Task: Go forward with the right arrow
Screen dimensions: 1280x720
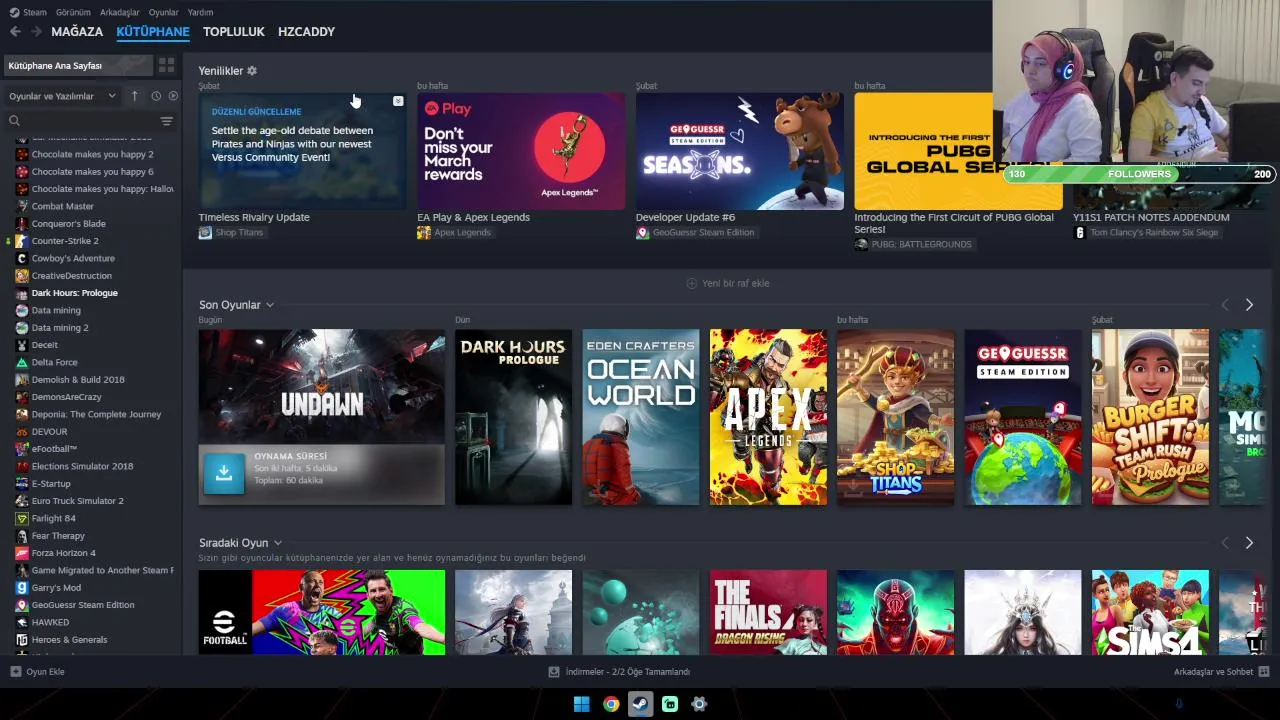Action: 36,32
